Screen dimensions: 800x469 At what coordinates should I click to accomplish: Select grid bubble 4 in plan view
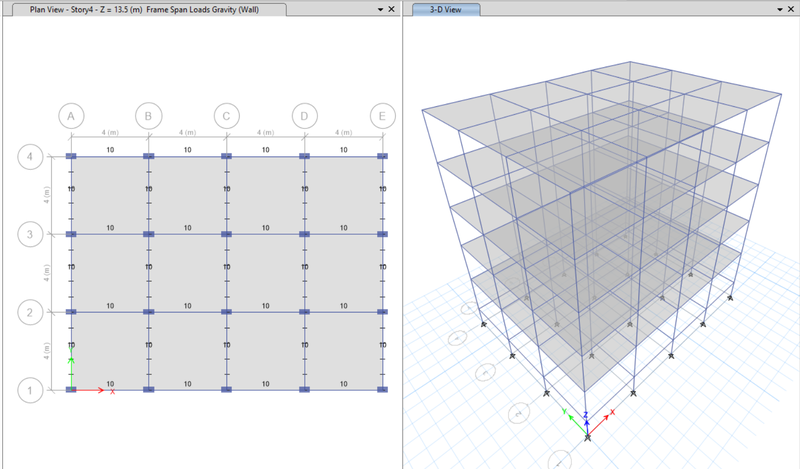pyautogui.click(x=30, y=156)
